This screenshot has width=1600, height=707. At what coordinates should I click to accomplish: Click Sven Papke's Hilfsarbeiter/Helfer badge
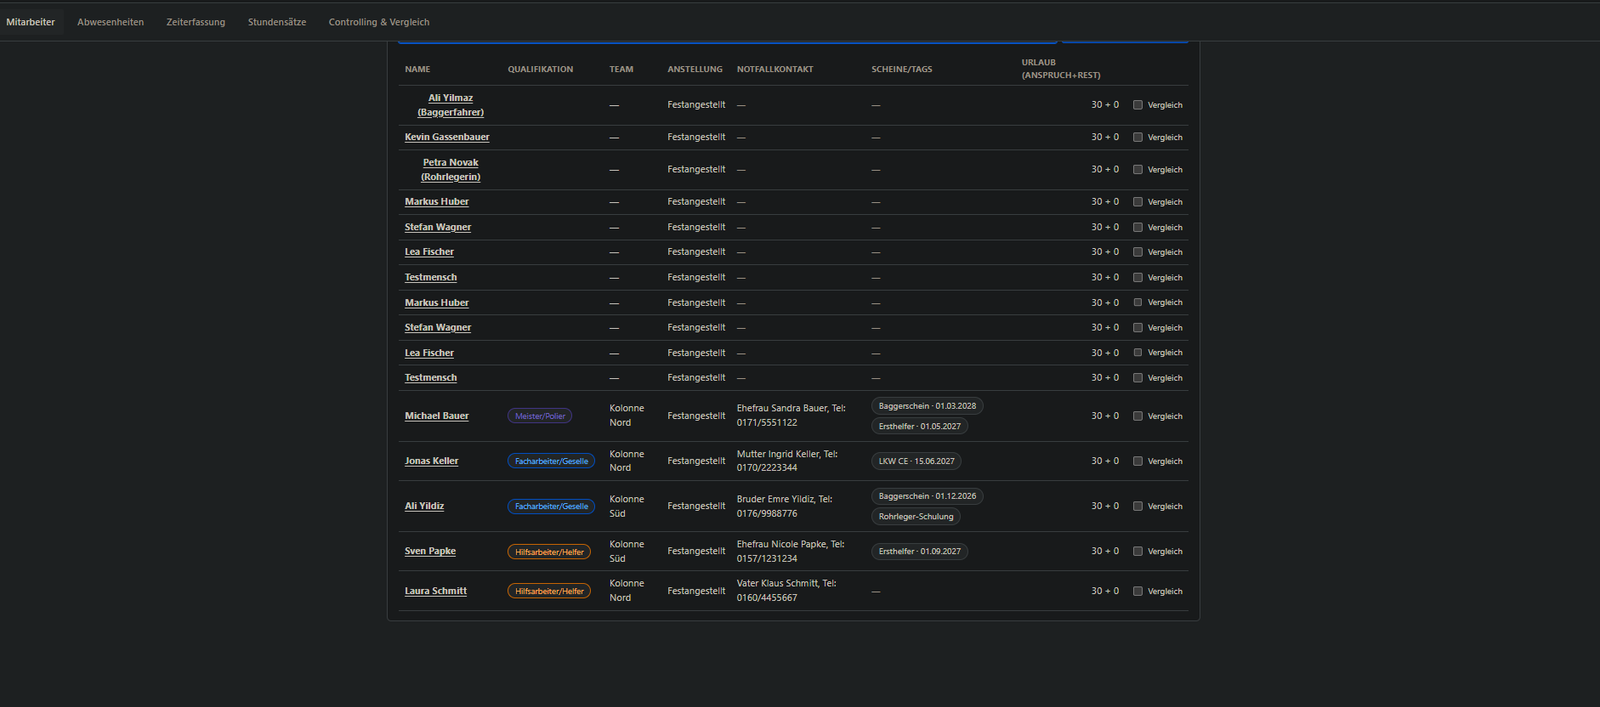click(x=549, y=552)
